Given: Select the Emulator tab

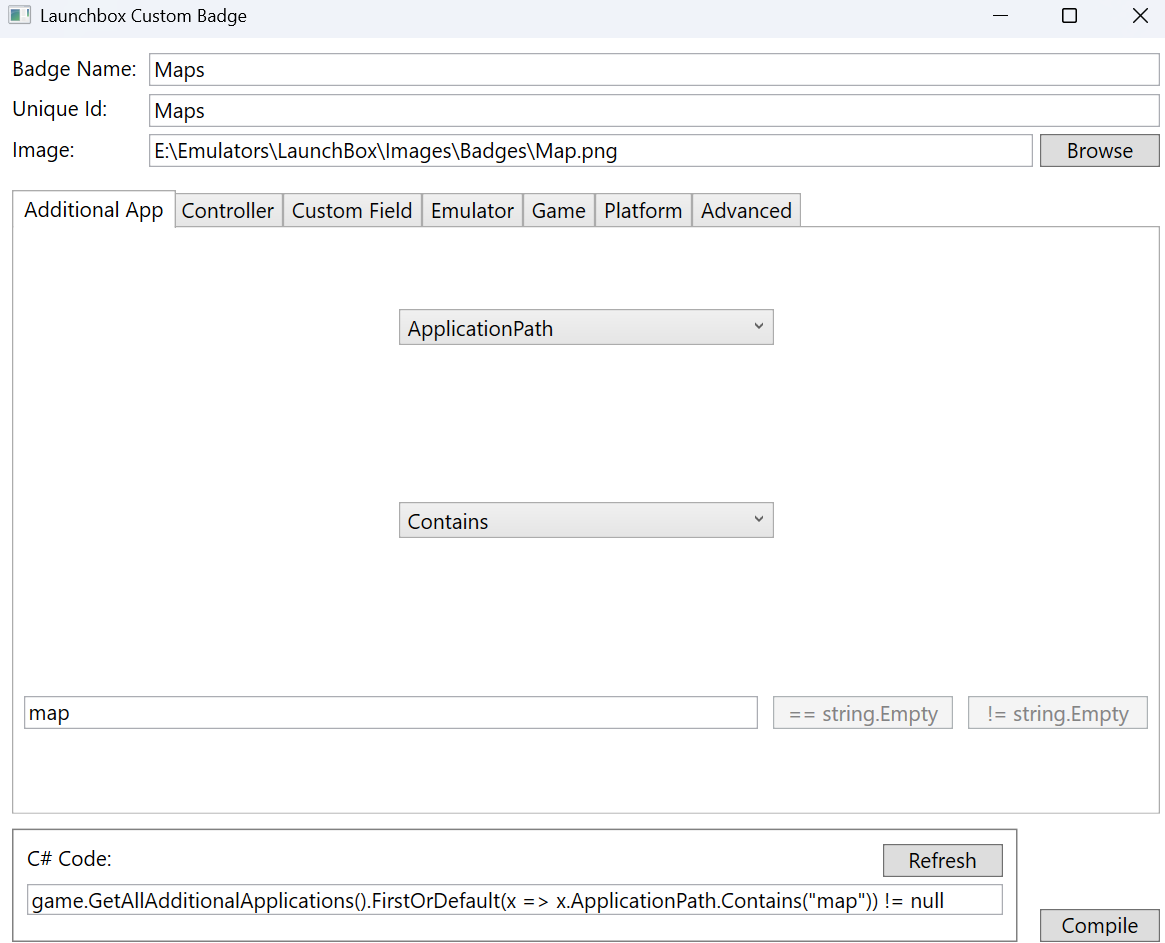Looking at the screenshot, I should [x=472, y=211].
